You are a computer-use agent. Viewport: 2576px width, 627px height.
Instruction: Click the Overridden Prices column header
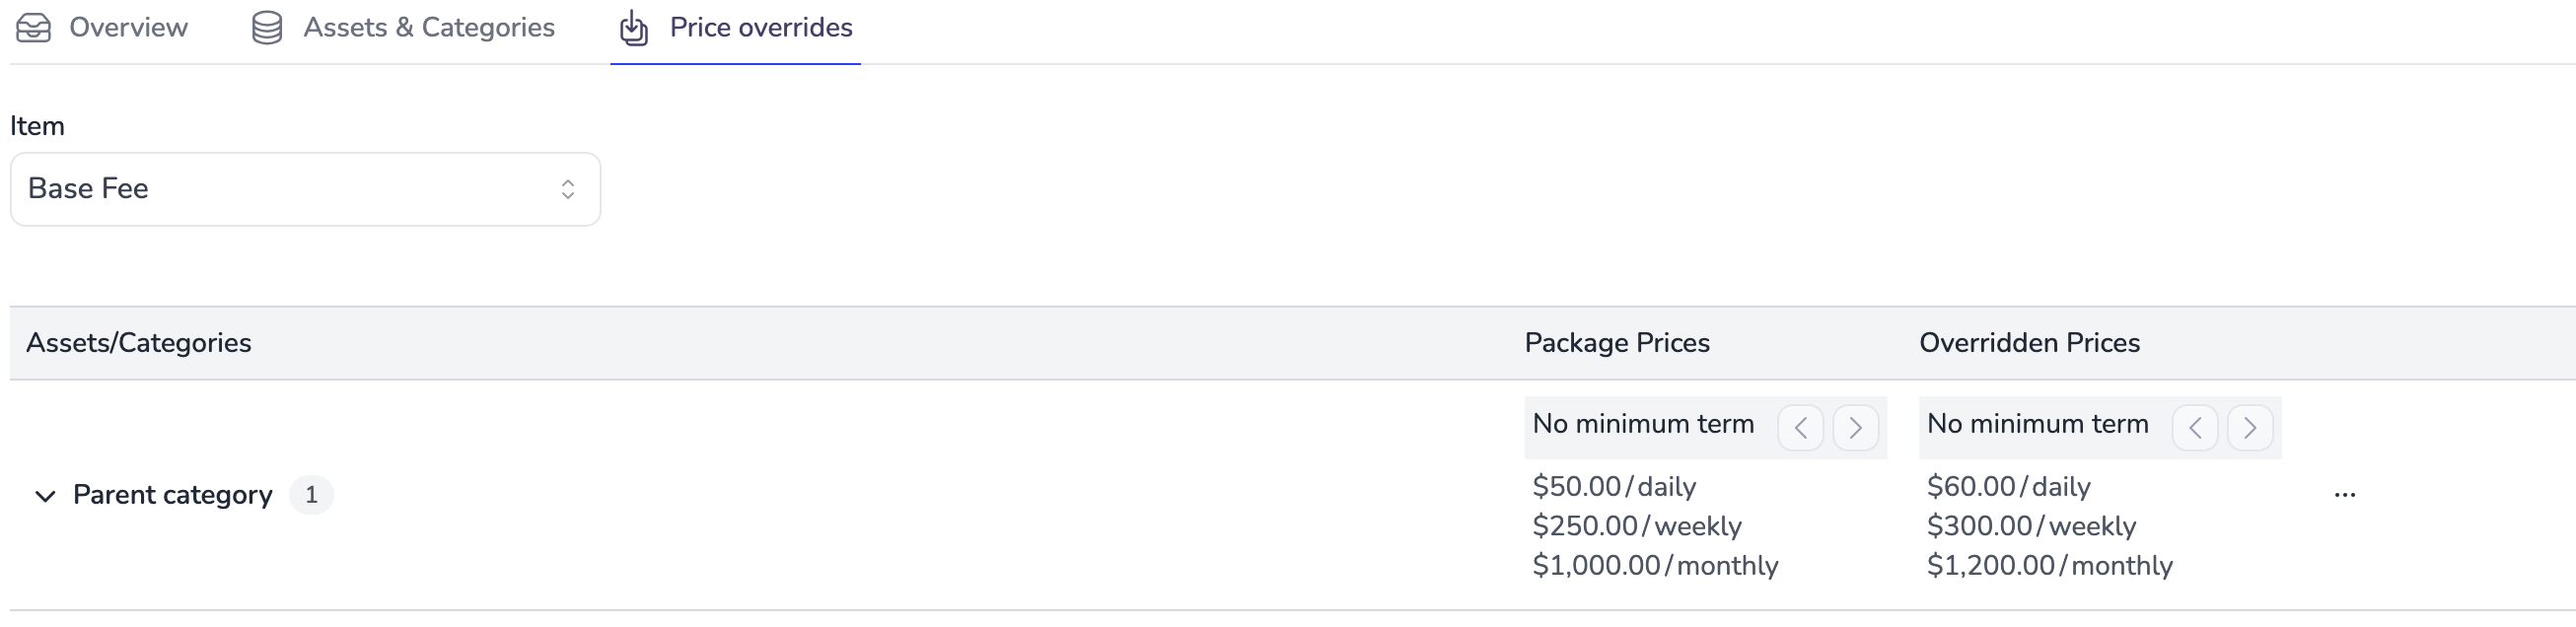(x=2029, y=343)
